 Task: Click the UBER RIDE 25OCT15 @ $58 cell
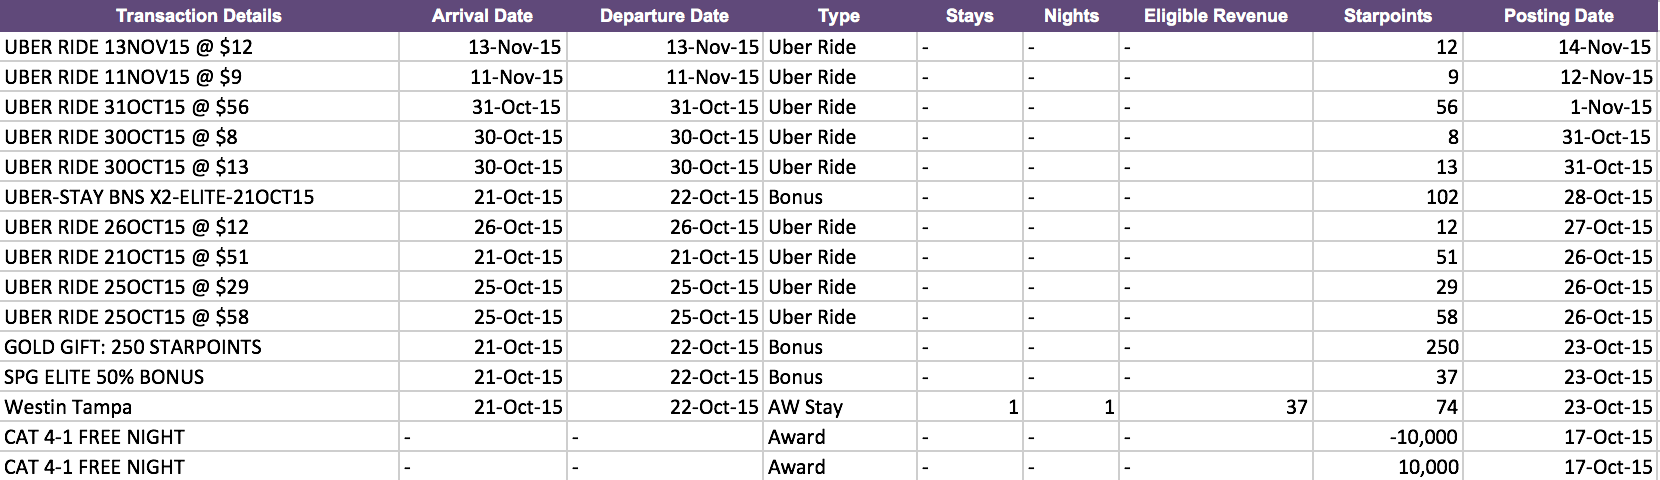[x=199, y=317]
